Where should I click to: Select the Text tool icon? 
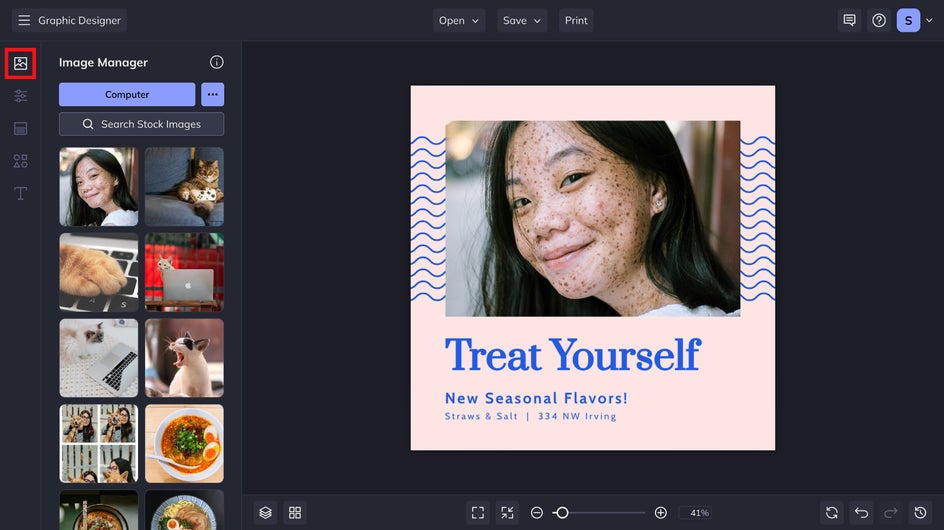click(20, 193)
